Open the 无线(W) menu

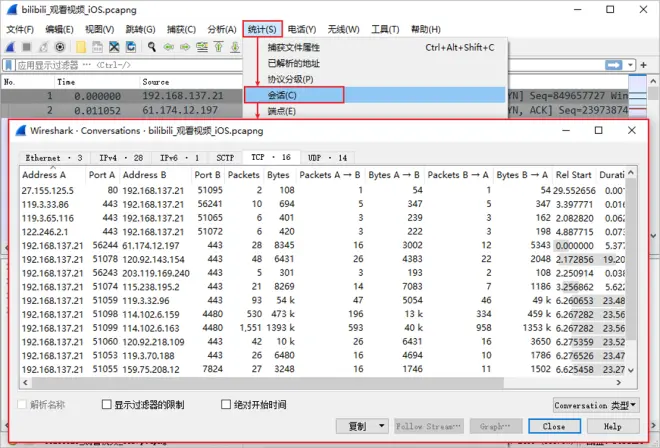pos(343,29)
